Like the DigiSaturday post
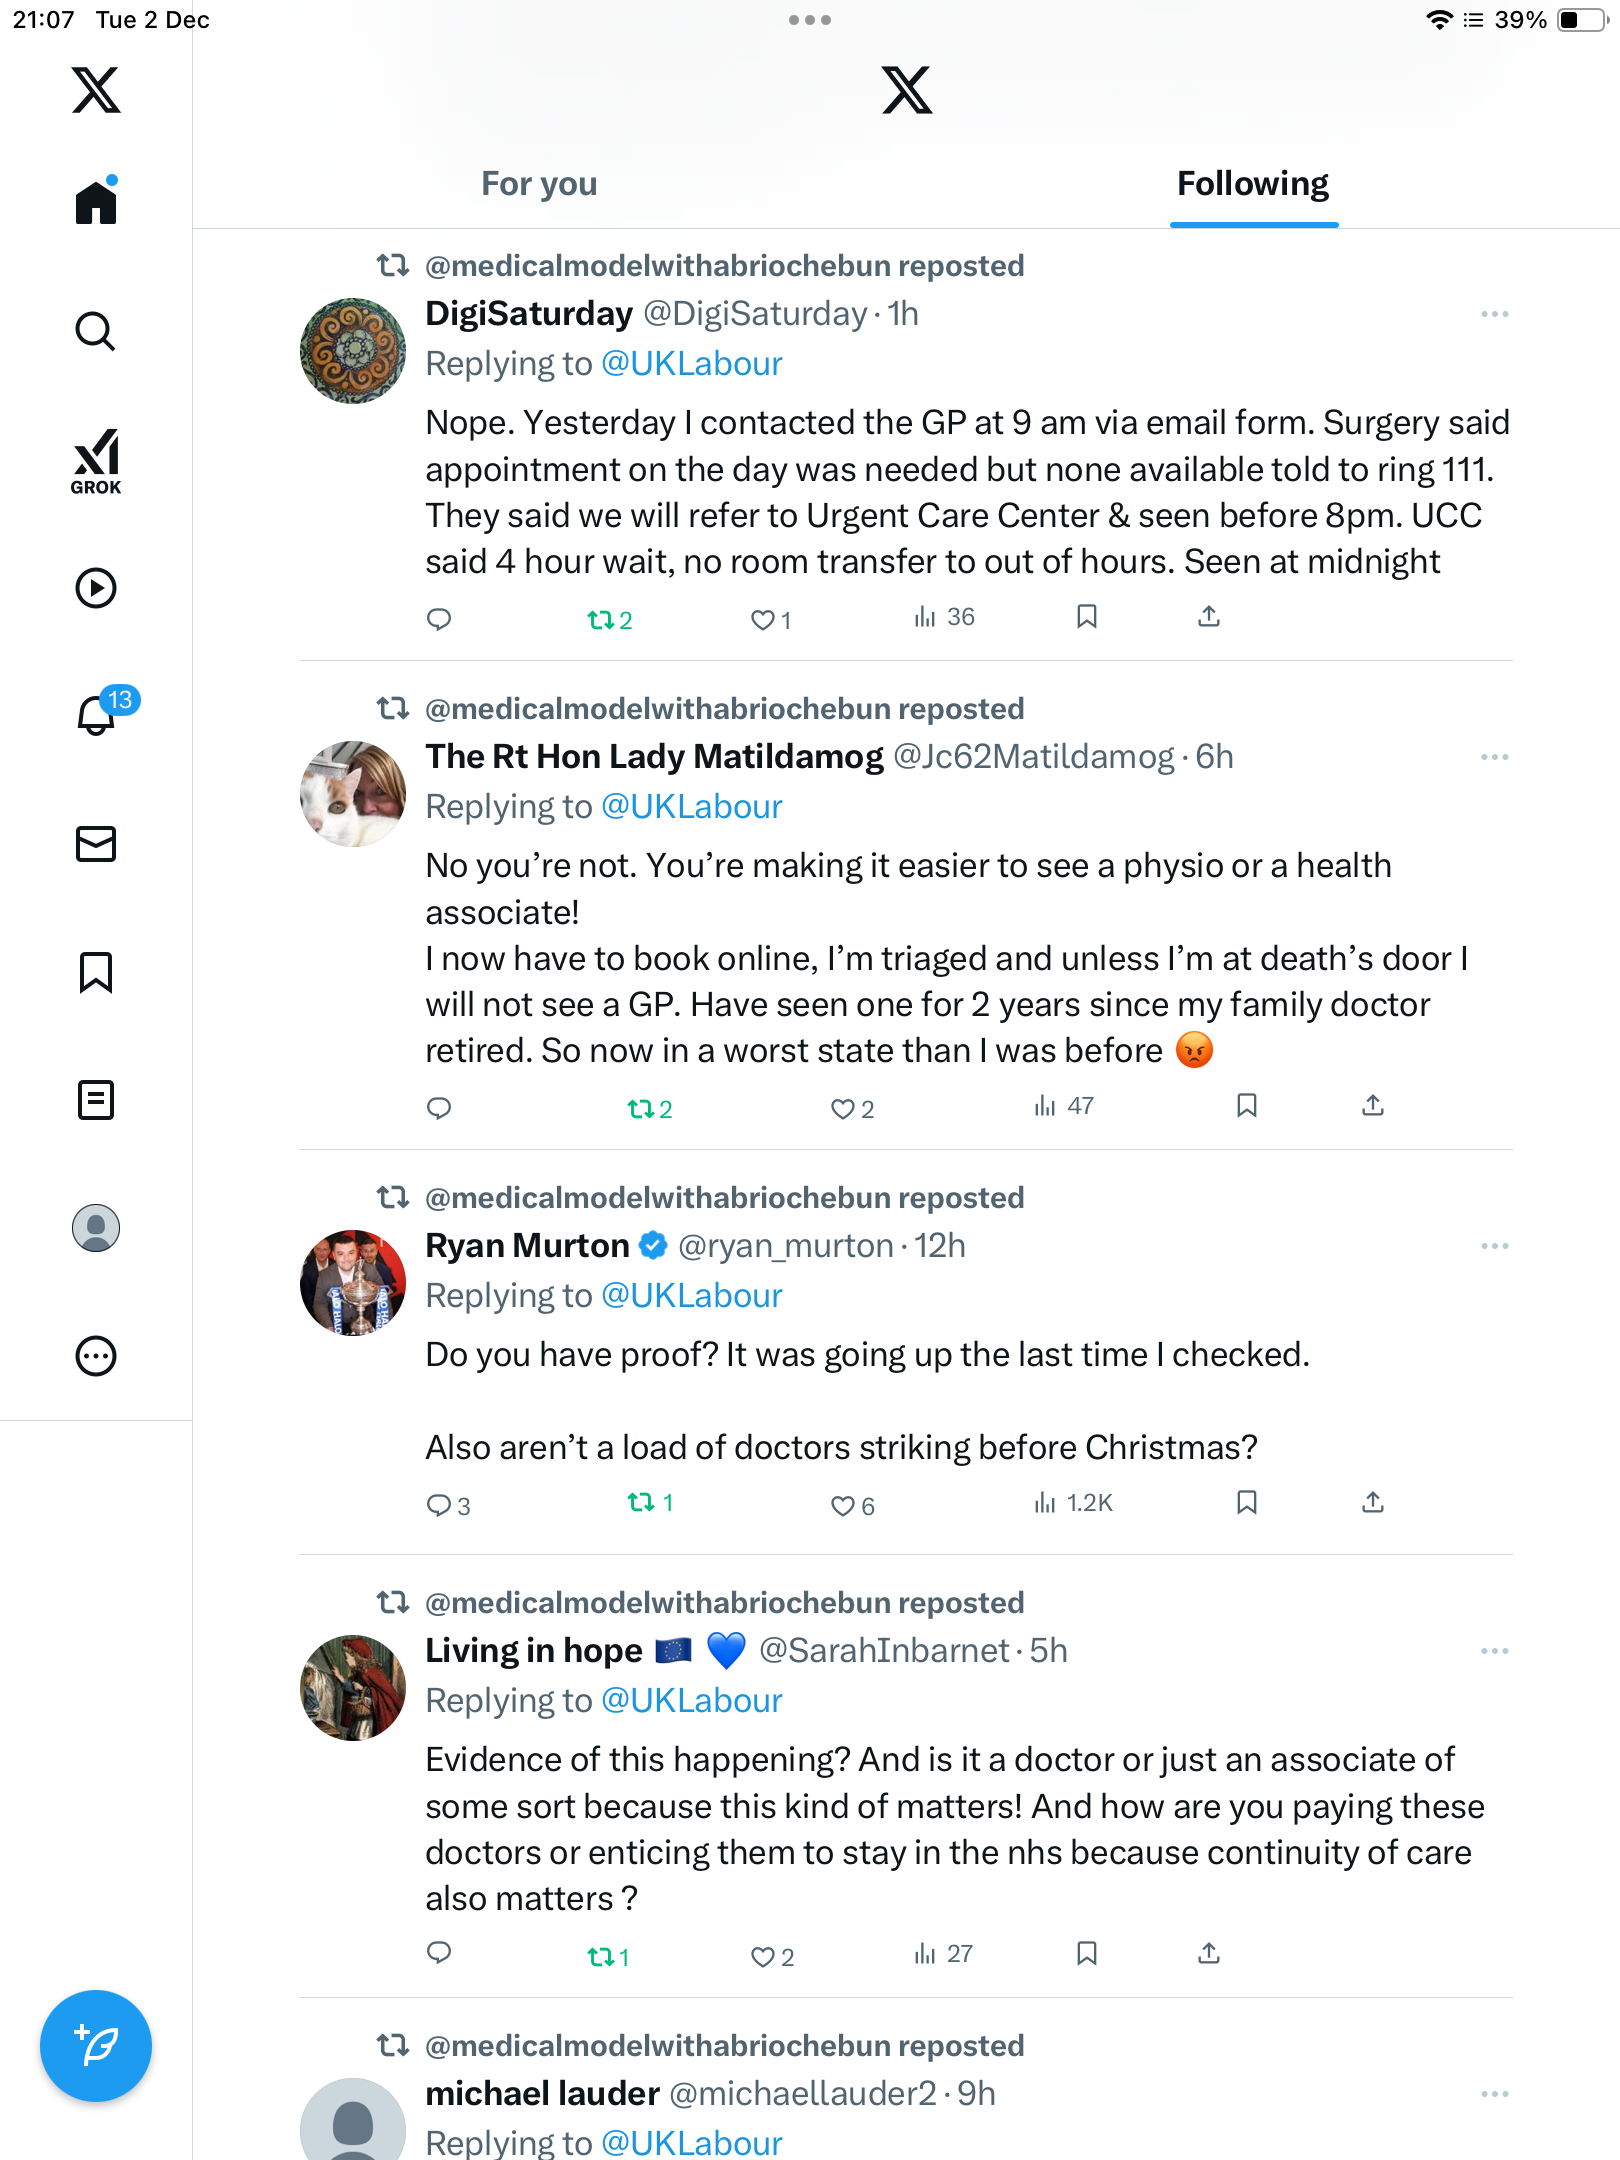The width and height of the screenshot is (1620, 2160). [x=763, y=620]
